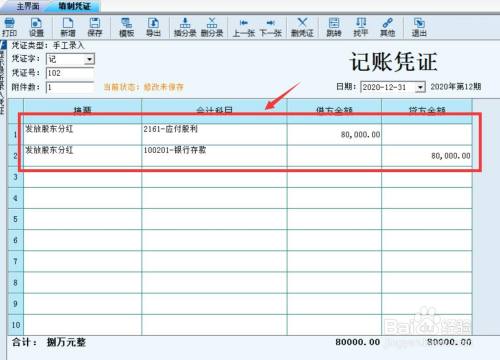Click the 找平 (Balance) toolbar icon
500x360 pixels.
(361, 27)
